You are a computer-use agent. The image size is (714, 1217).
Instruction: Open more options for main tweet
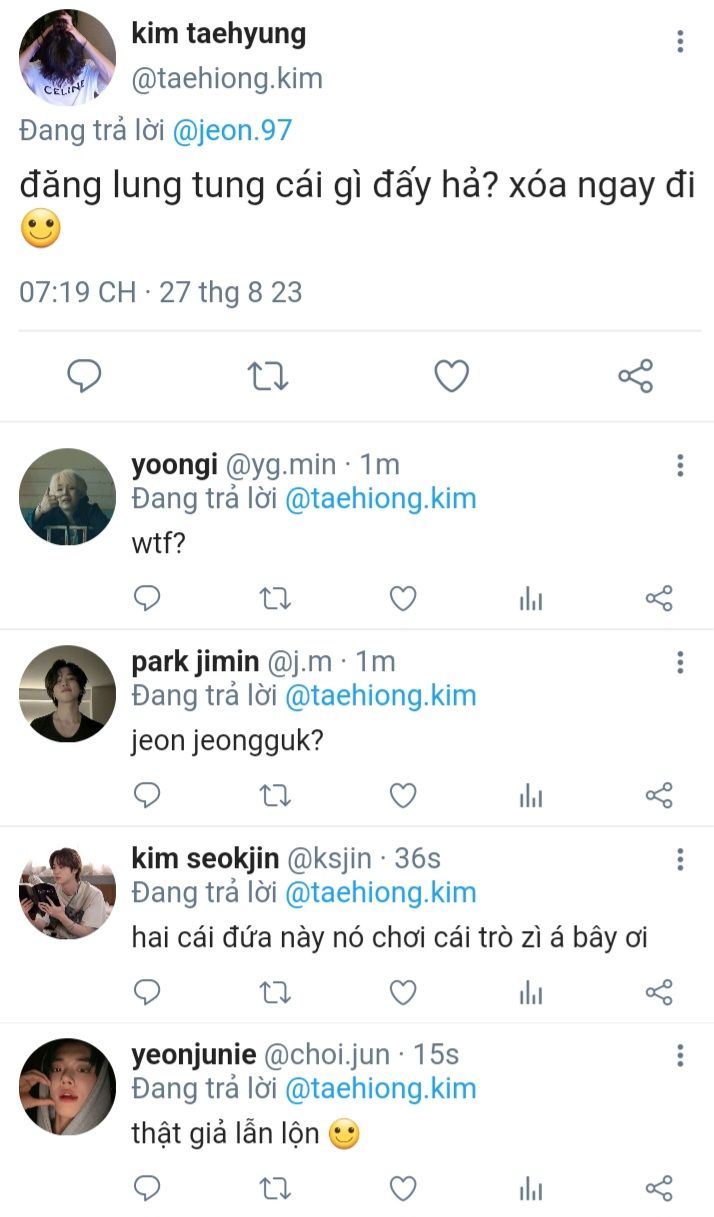680,41
